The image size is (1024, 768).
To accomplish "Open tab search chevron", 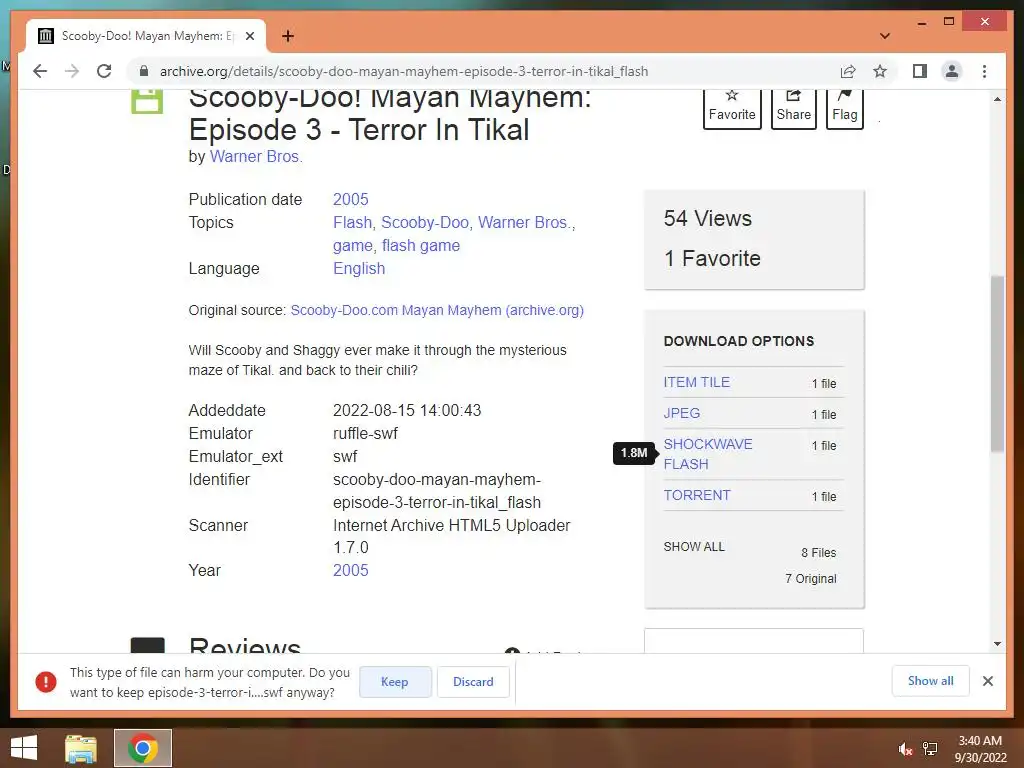I will [x=885, y=36].
